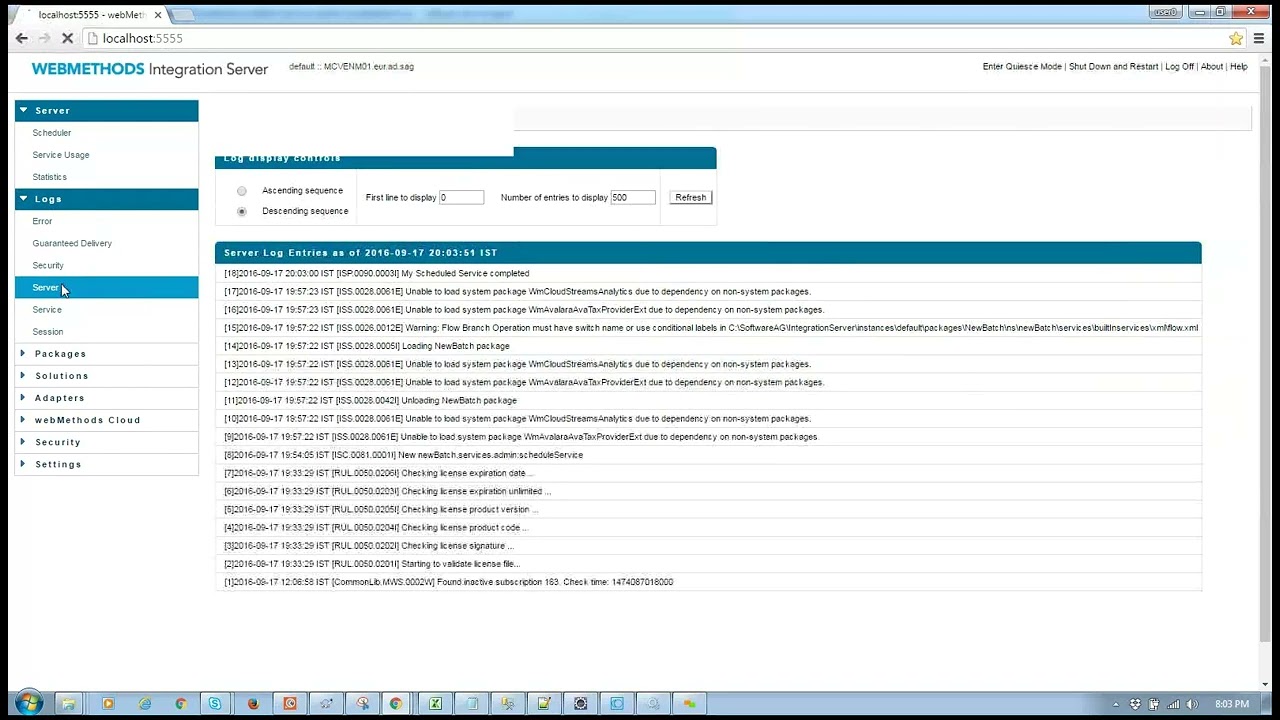Expand the webMethods Cloud section
The width and height of the screenshot is (1280, 720).
point(106,420)
